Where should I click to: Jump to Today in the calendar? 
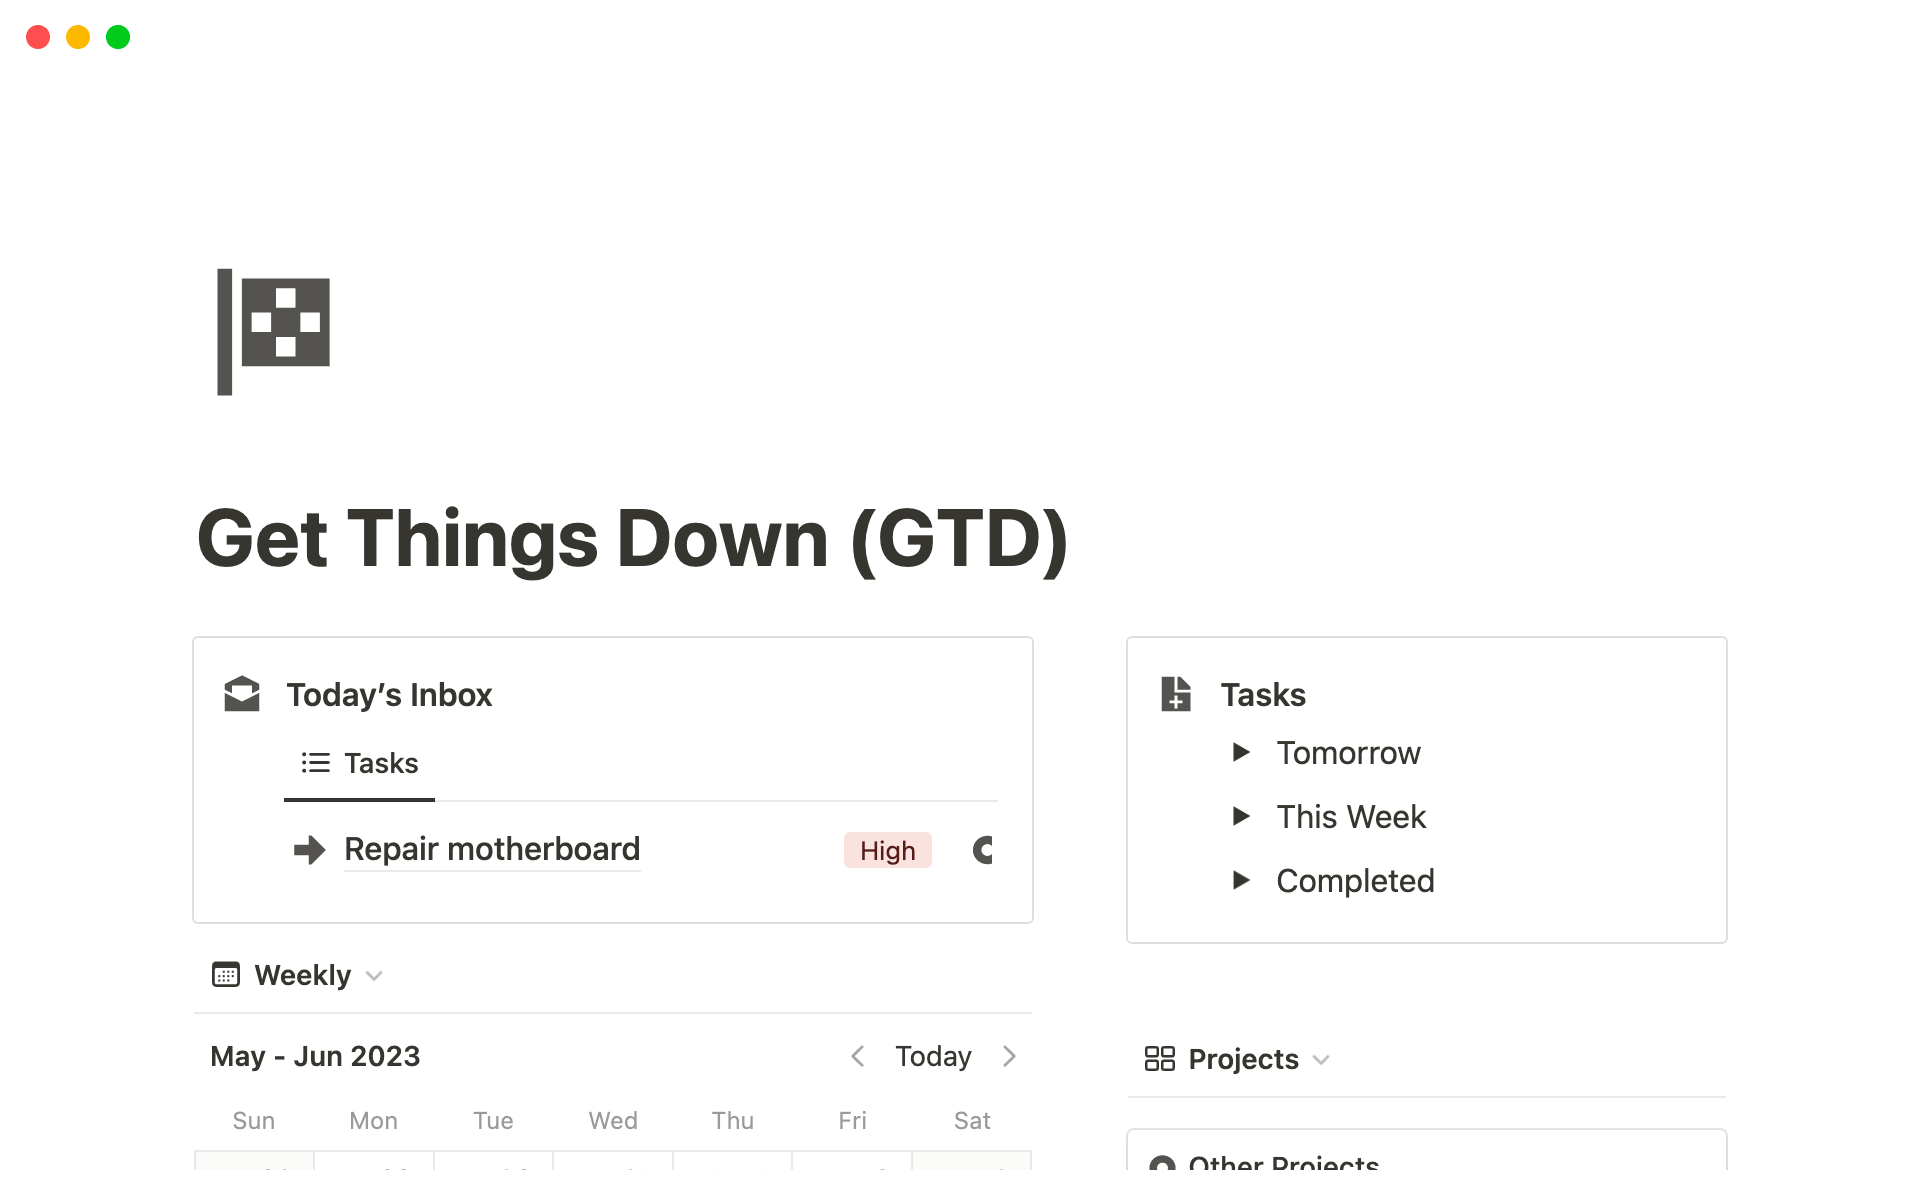click(933, 1056)
